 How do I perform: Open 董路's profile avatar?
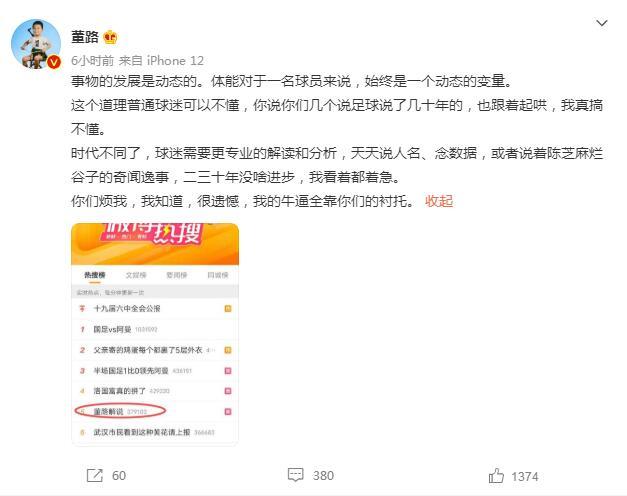click(36, 44)
